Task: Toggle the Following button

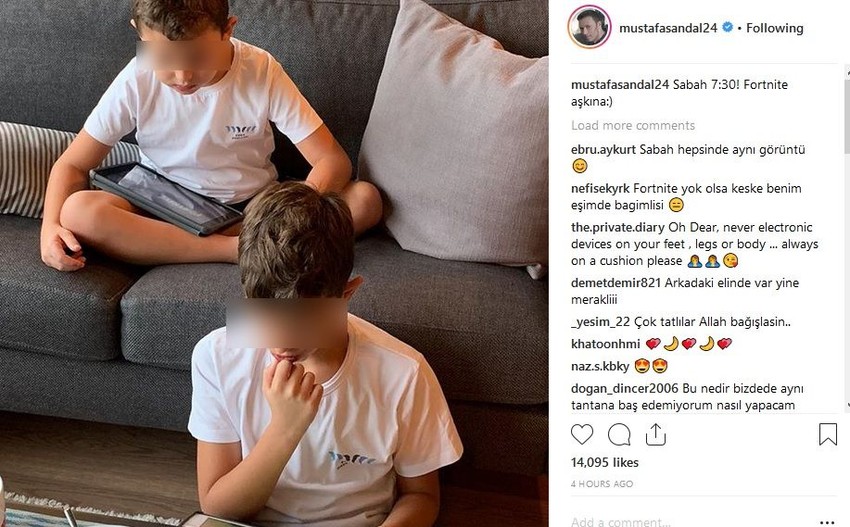Action: [775, 28]
